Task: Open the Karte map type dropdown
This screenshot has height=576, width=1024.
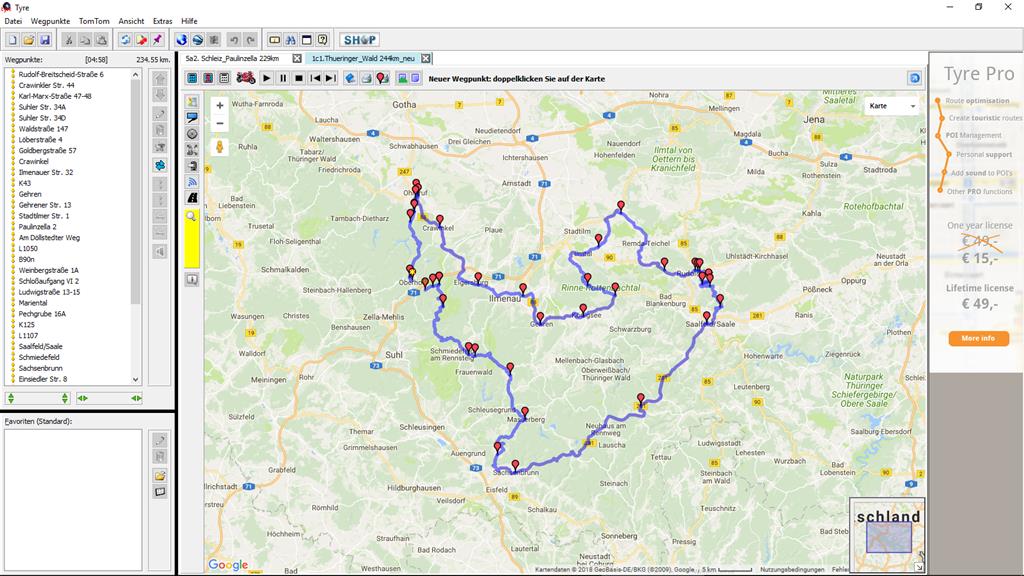Action: pos(892,106)
